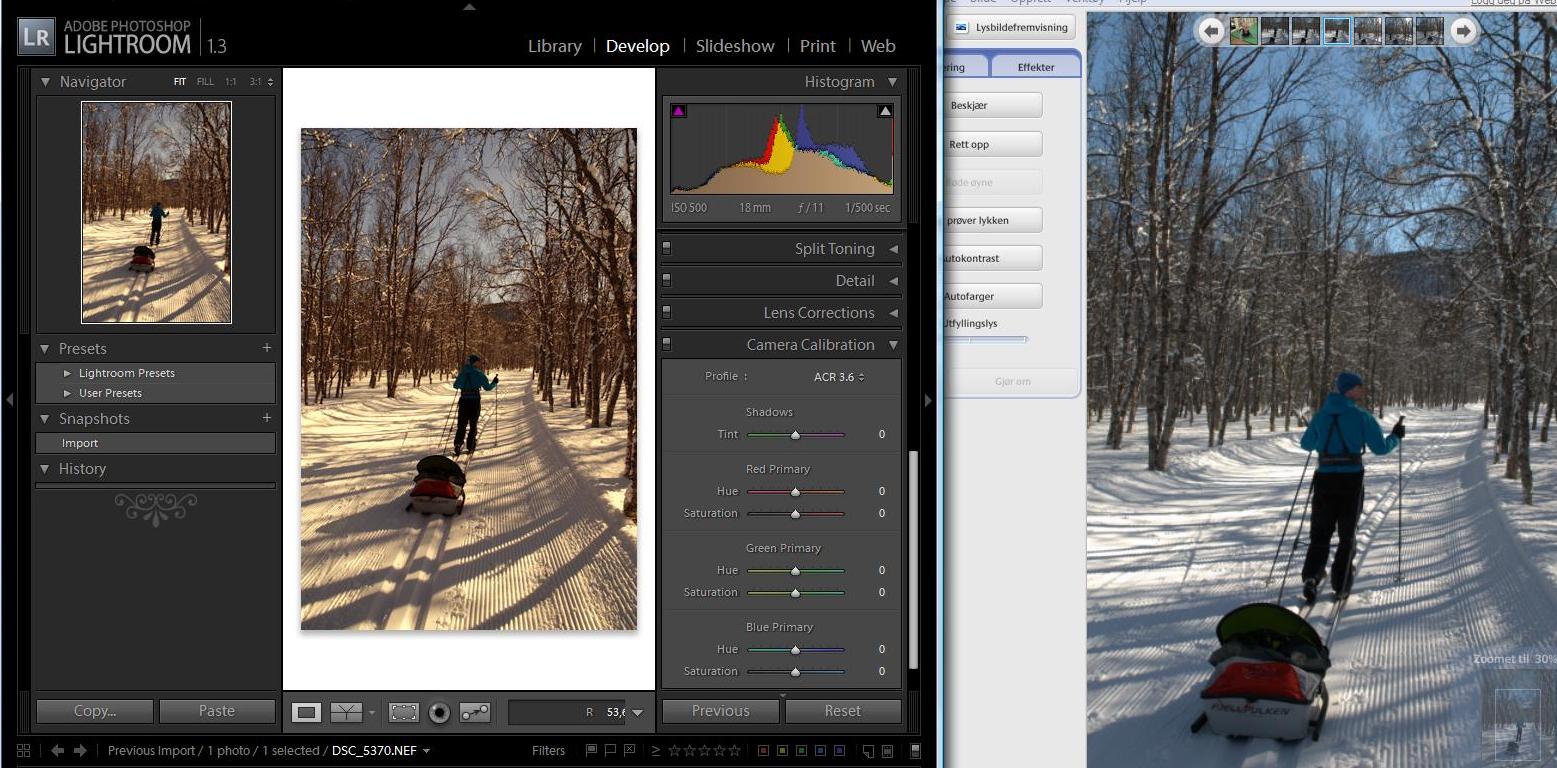The image size is (1557, 768).
Task: Go back using the filmstrip left arrow
Action: 57,750
